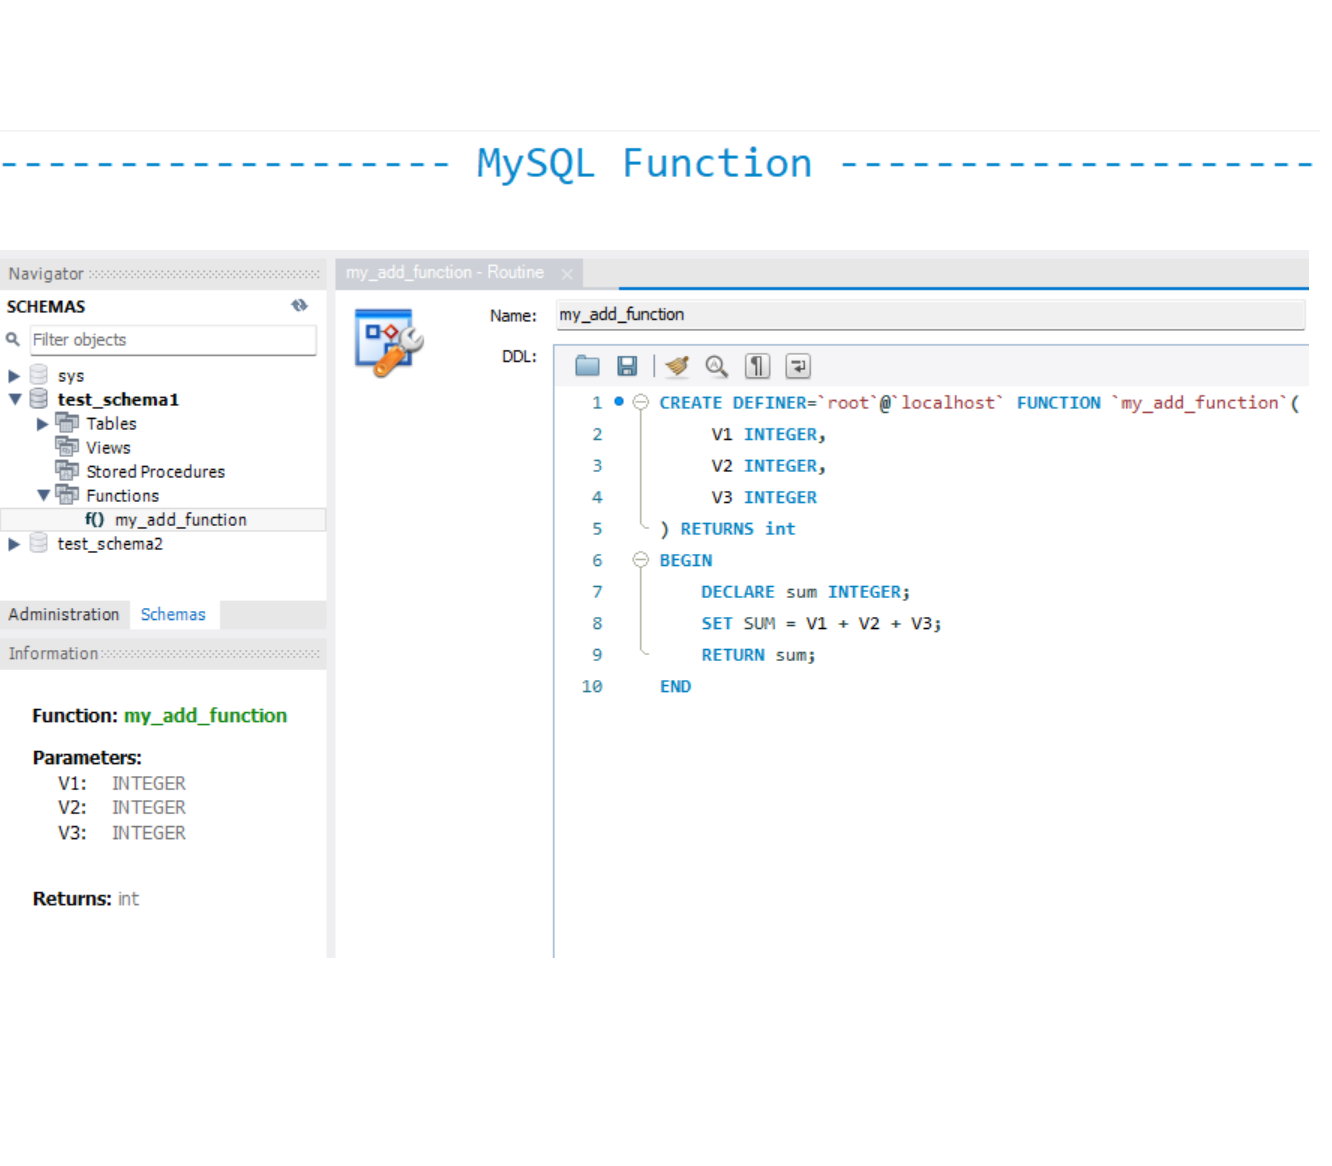
Task: Click the routine editor wrench icon
Action: pos(389,343)
